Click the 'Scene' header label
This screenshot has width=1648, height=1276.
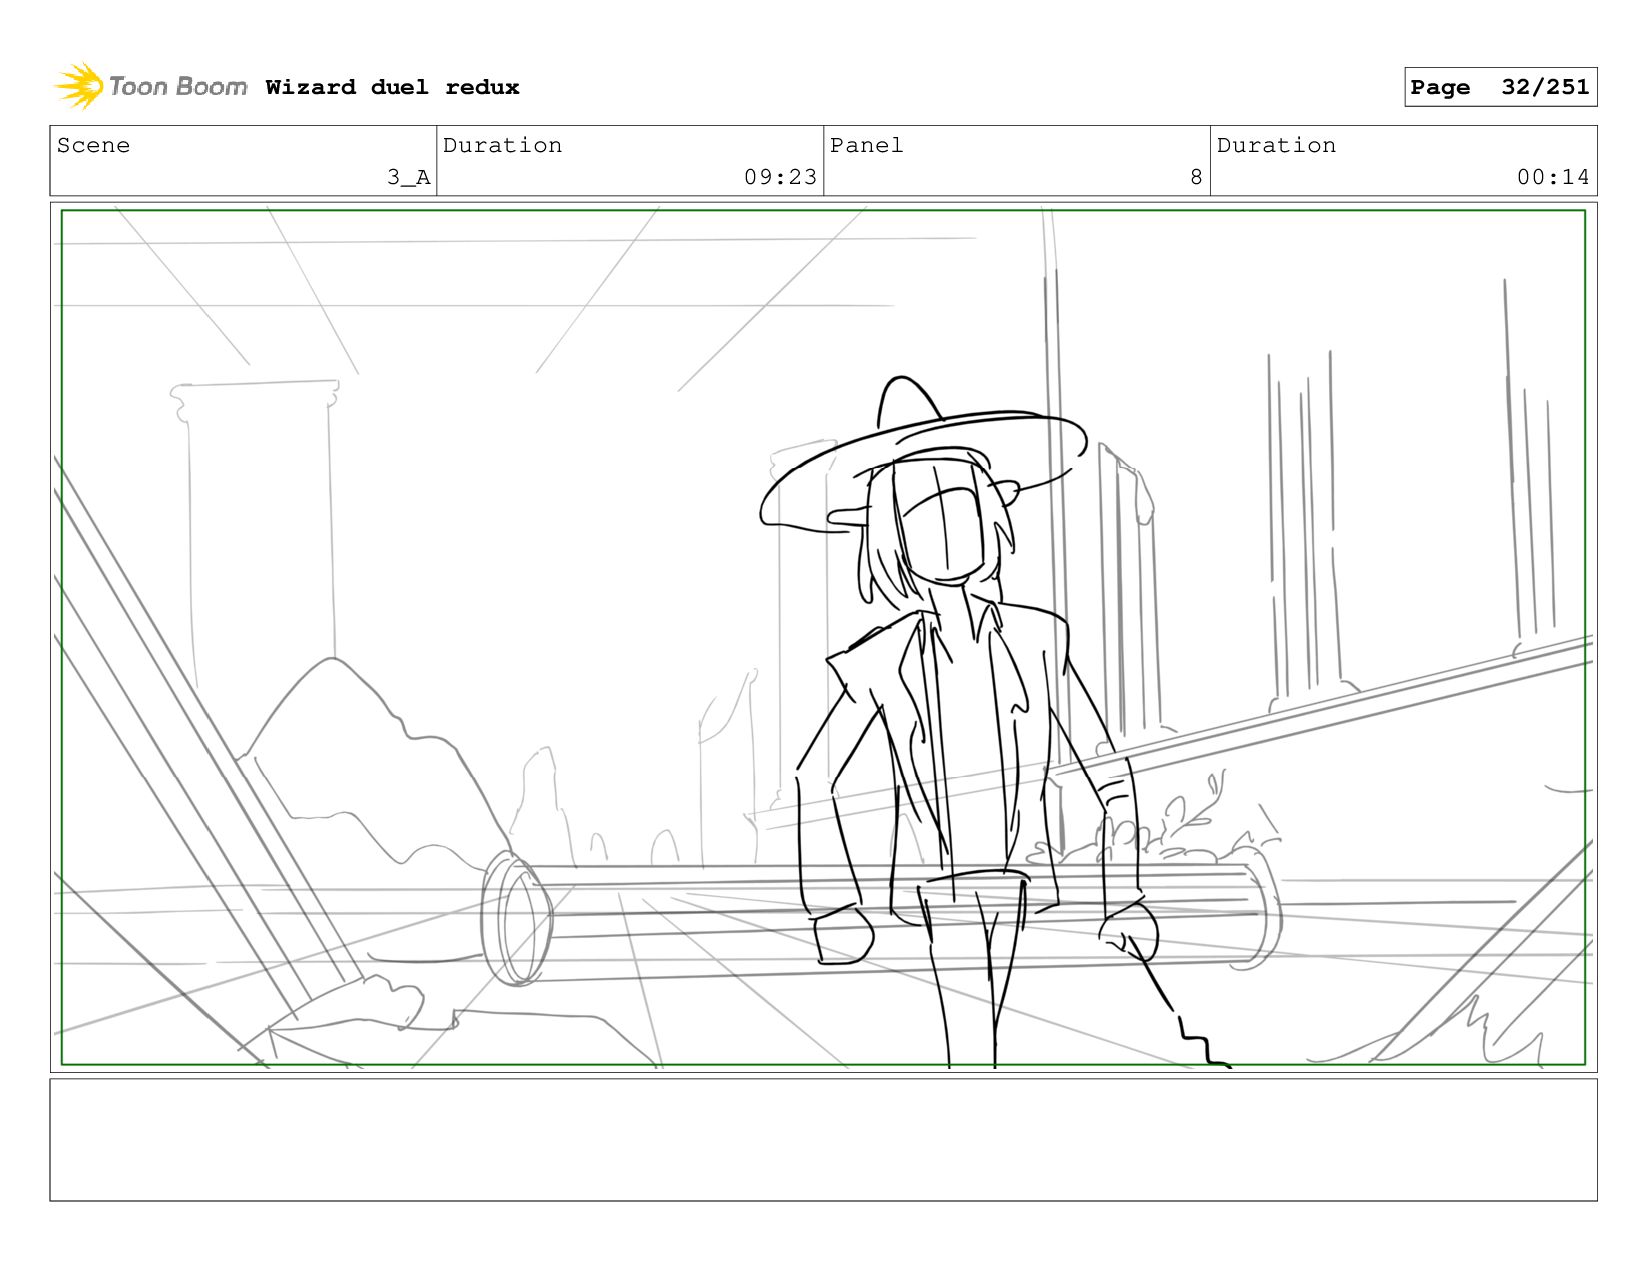[93, 145]
